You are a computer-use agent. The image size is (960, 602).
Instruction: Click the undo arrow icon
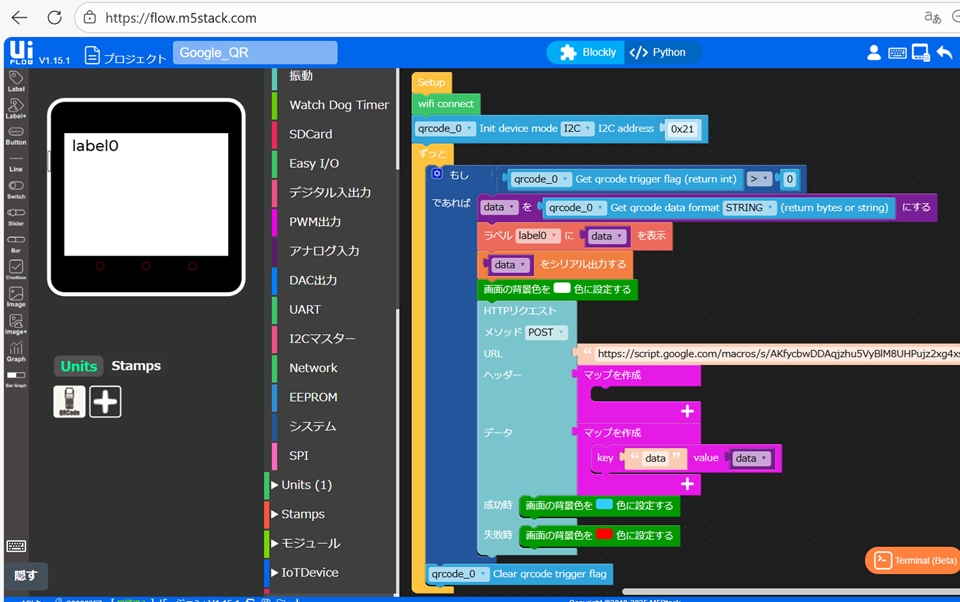pos(944,53)
